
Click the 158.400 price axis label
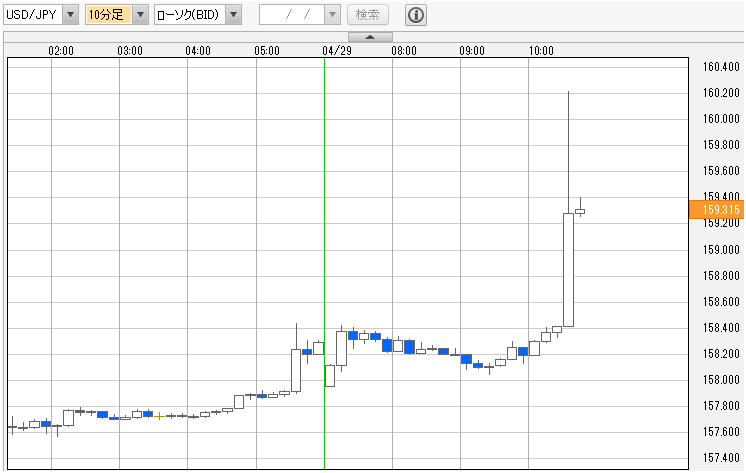coord(721,327)
